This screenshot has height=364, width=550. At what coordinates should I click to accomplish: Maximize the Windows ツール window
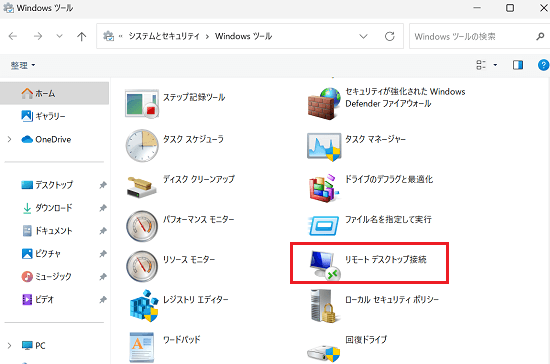click(x=510, y=8)
